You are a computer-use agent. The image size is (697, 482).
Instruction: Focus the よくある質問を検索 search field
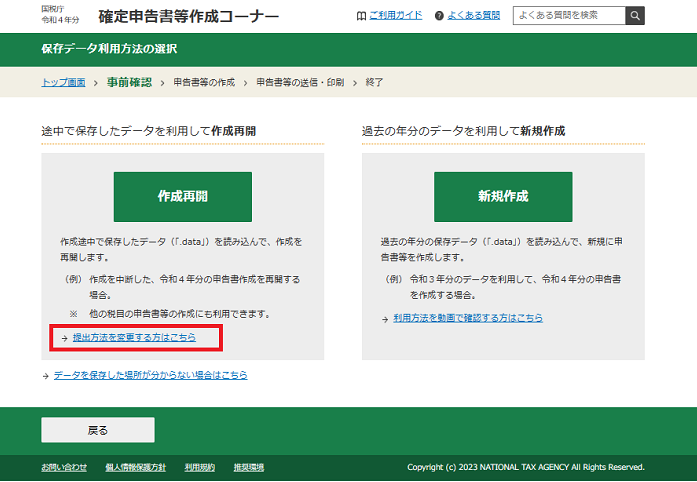(568, 16)
